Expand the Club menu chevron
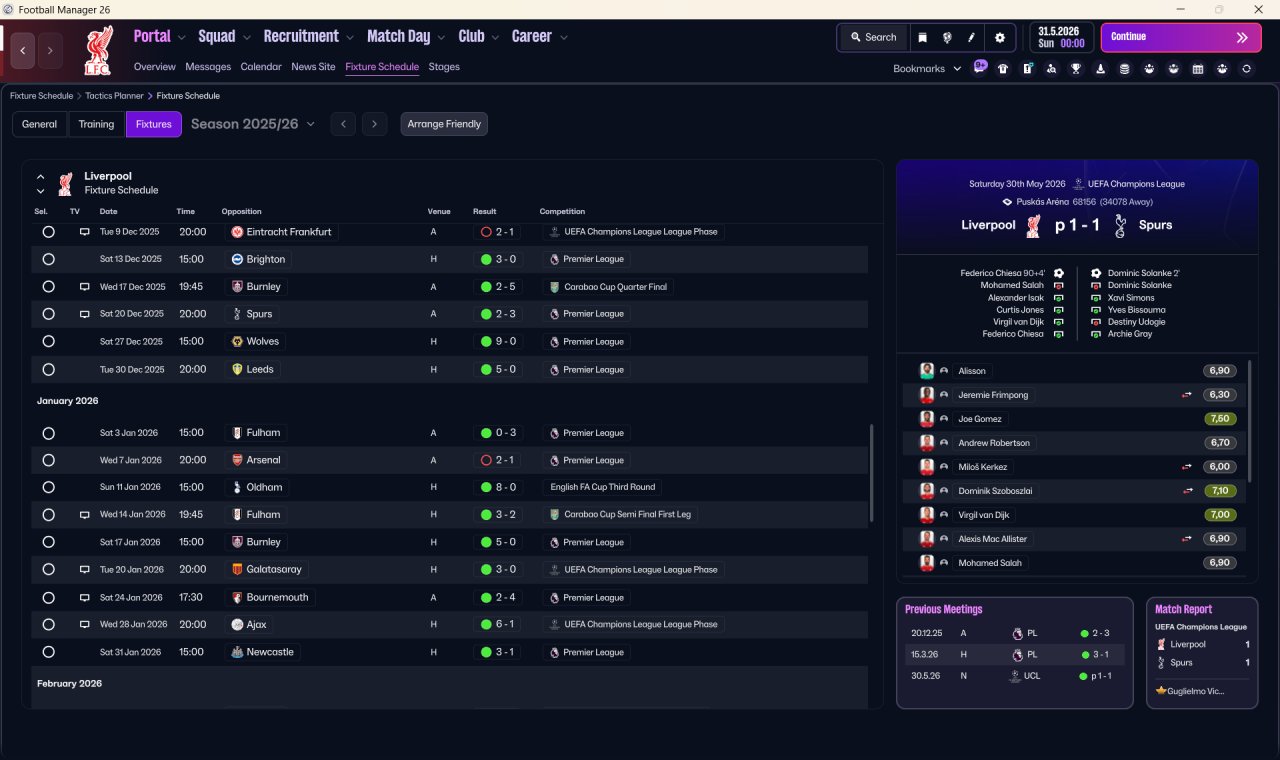This screenshot has height=760, width=1280. tap(494, 38)
